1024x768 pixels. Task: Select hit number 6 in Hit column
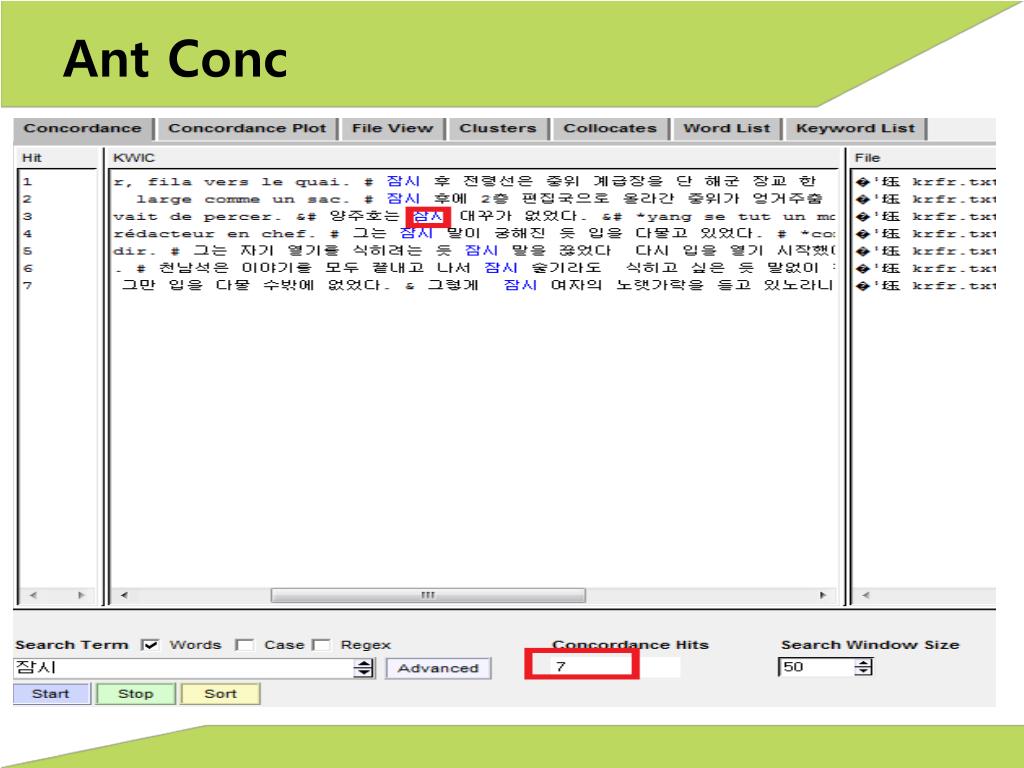[x=27, y=268]
